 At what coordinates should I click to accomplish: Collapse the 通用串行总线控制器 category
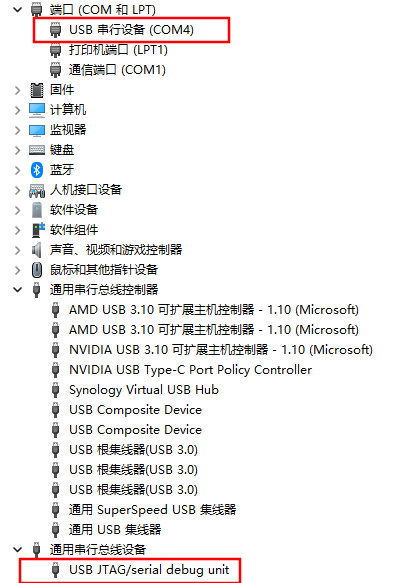click(x=17, y=290)
